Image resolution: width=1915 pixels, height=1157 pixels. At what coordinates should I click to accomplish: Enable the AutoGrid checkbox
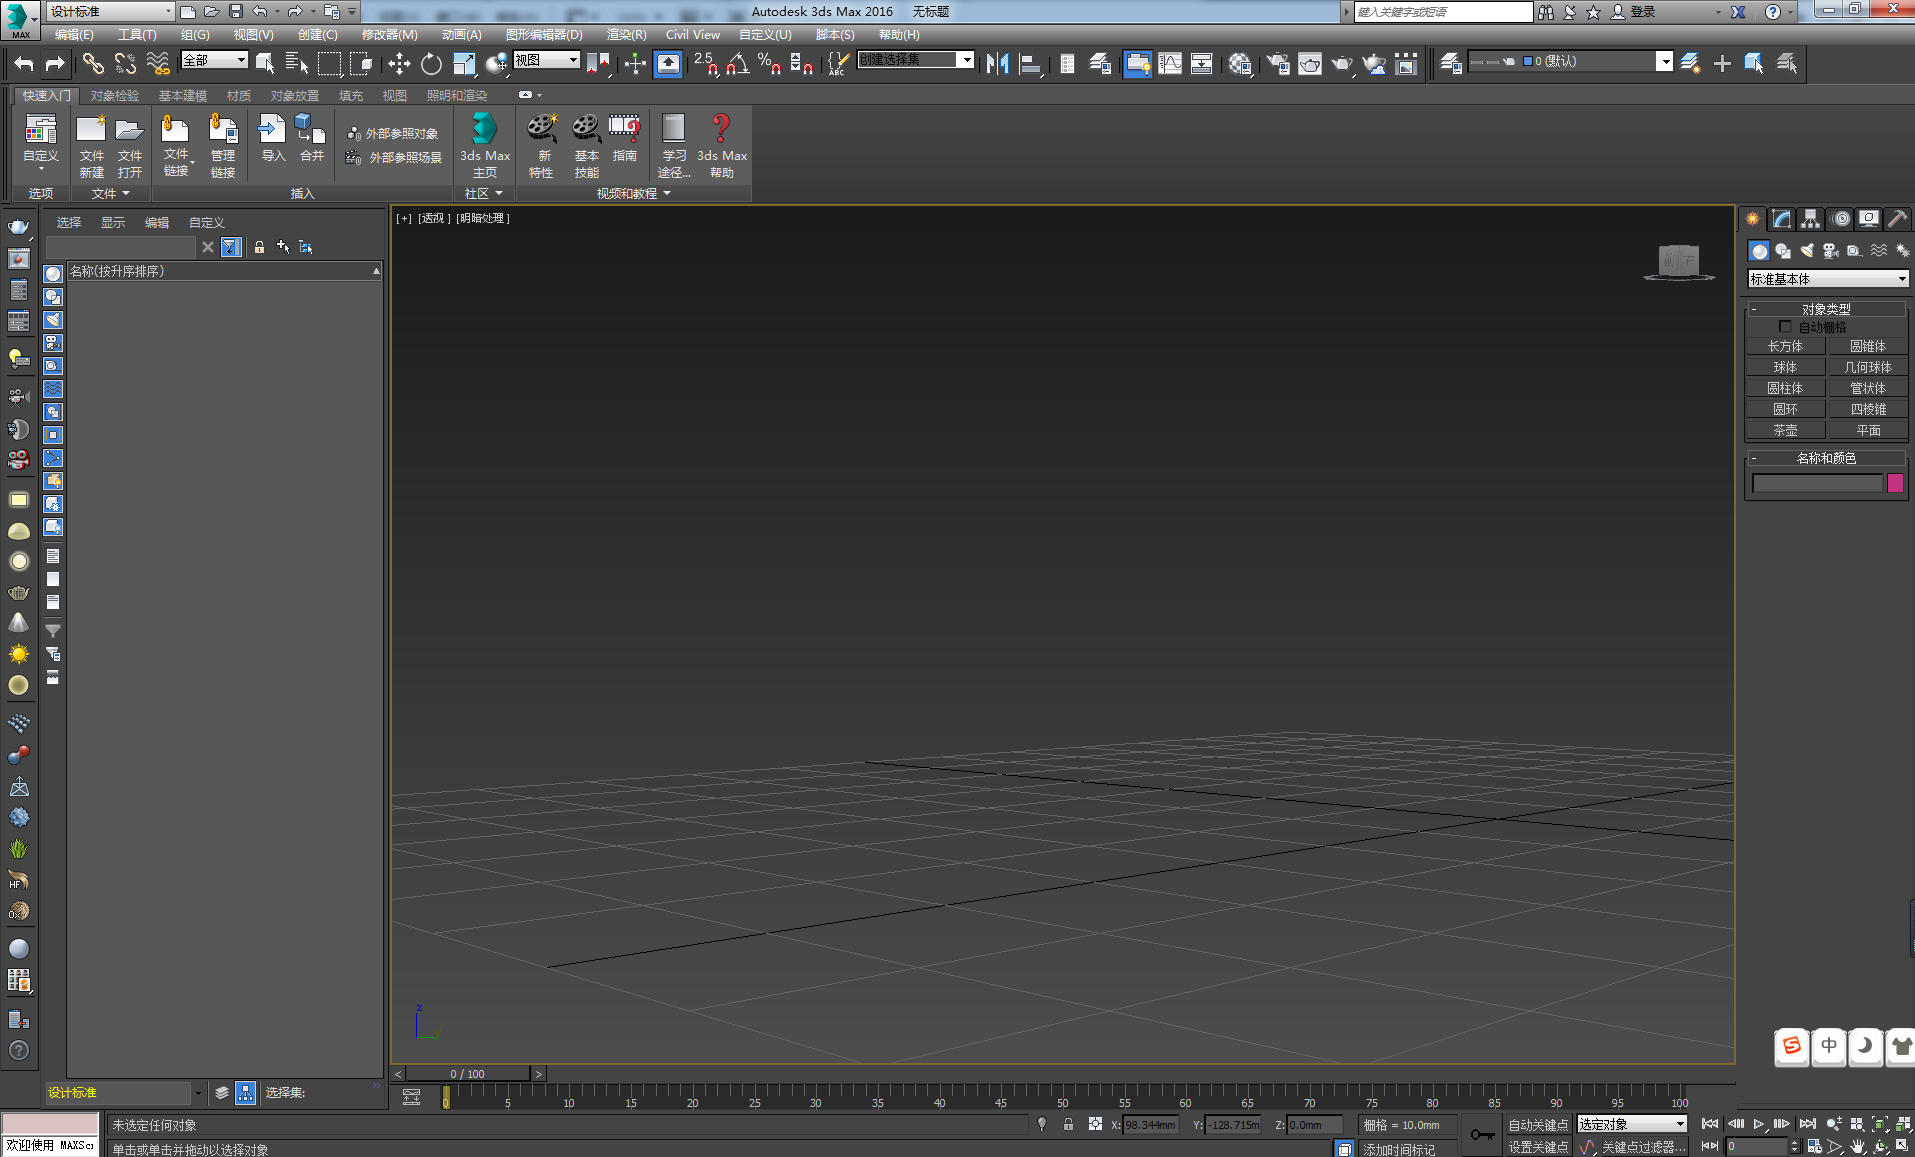[x=1785, y=327]
